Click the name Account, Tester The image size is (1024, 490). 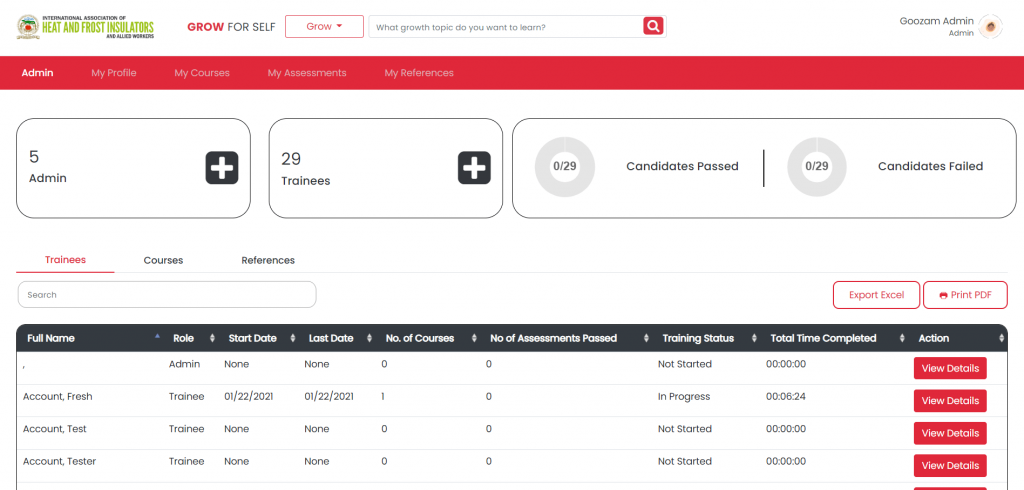click(x=59, y=461)
